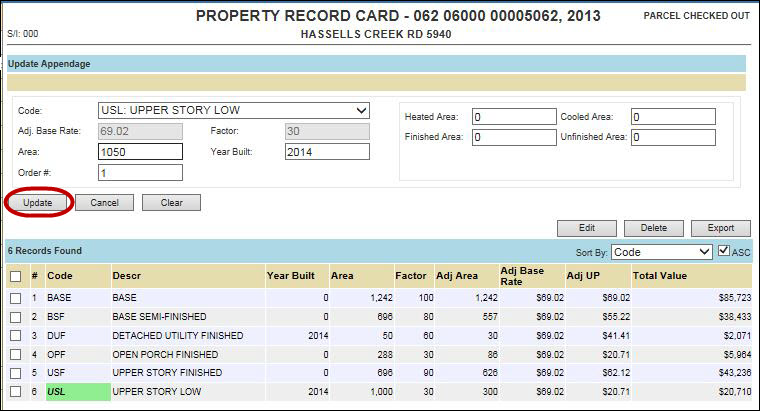The width and height of the screenshot is (760, 411).
Task: Click the Update button
Action: click(x=37, y=203)
